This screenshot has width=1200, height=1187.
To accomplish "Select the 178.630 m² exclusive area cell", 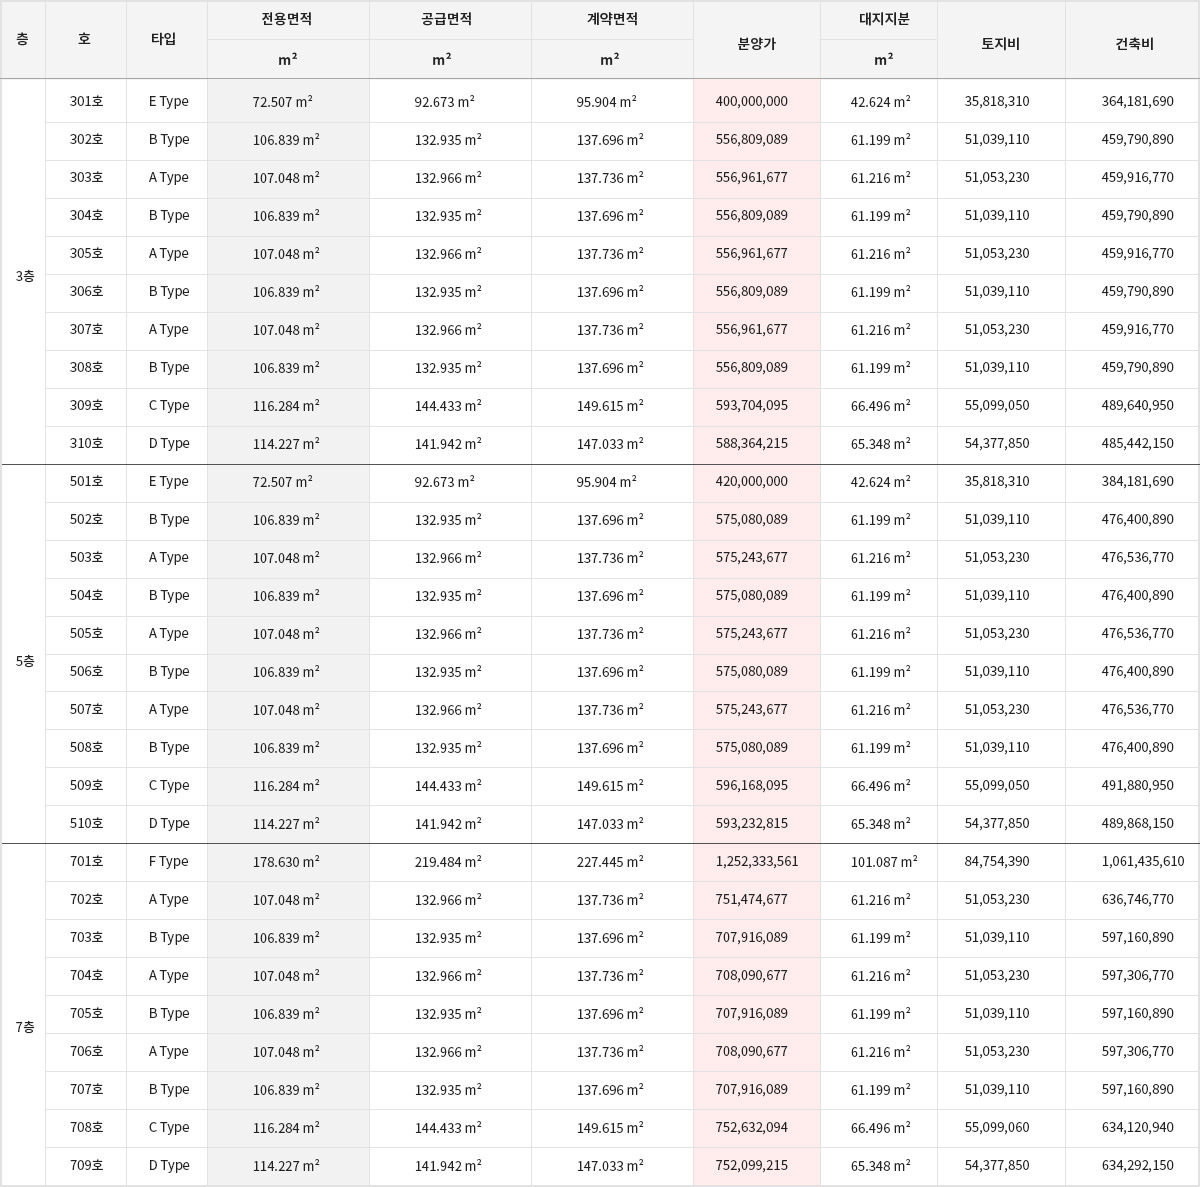I will [x=286, y=861].
